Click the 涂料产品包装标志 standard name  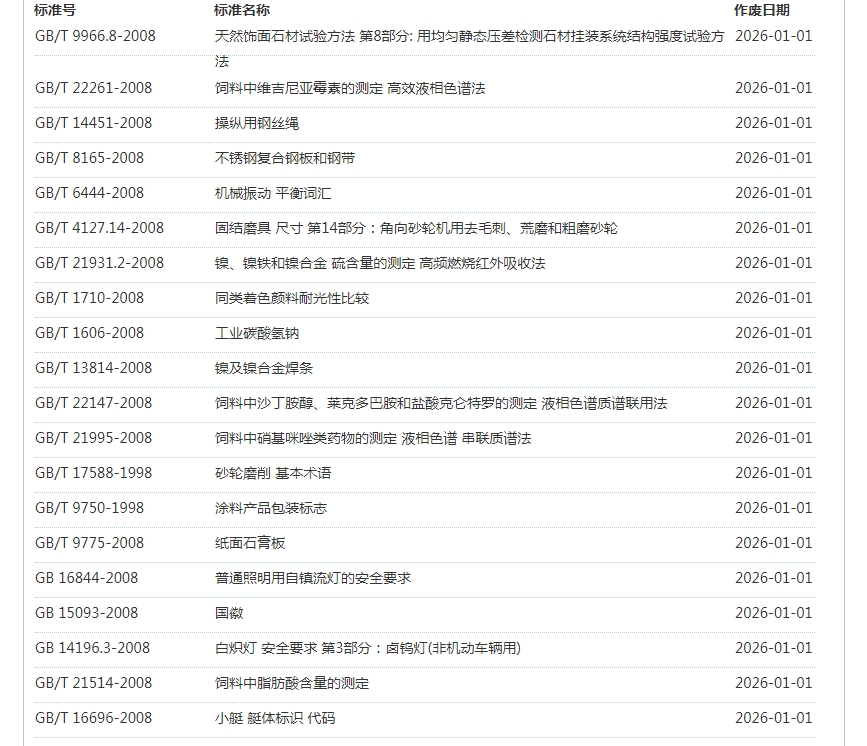click(x=270, y=508)
